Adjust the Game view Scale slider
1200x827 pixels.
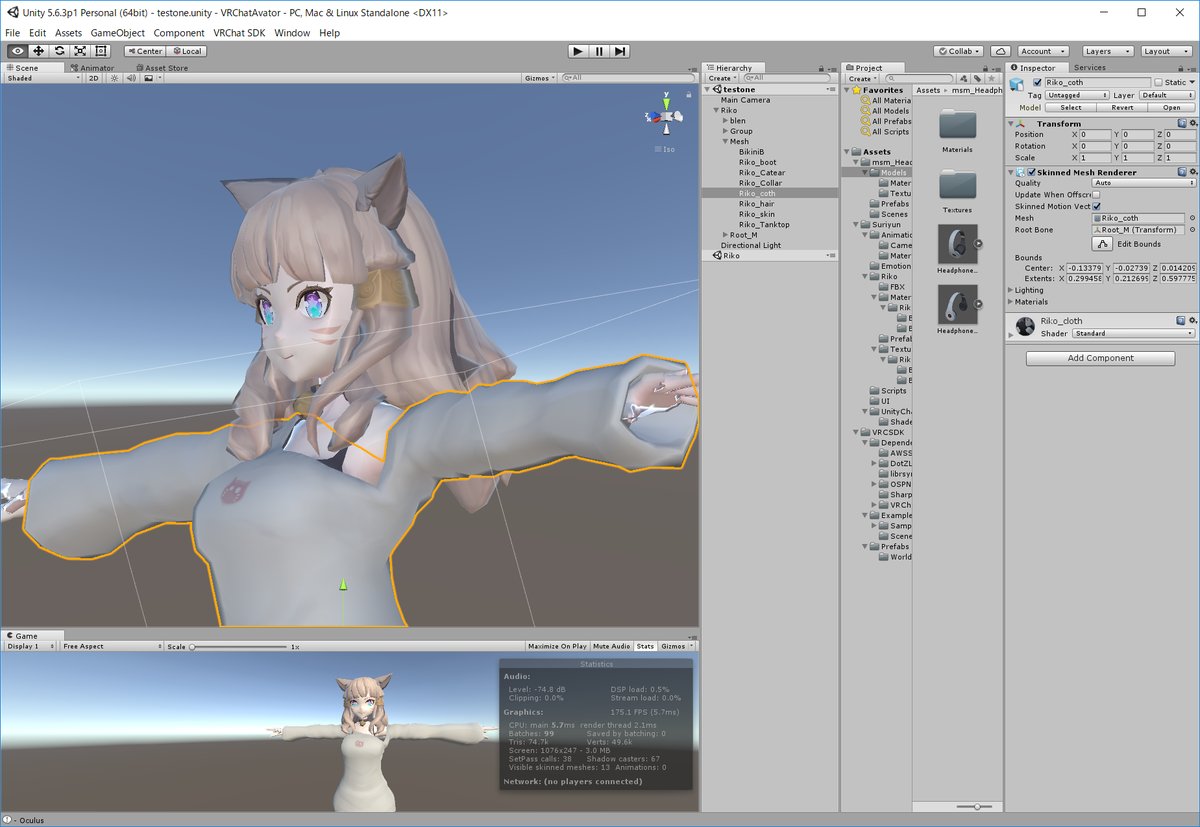tap(239, 647)
